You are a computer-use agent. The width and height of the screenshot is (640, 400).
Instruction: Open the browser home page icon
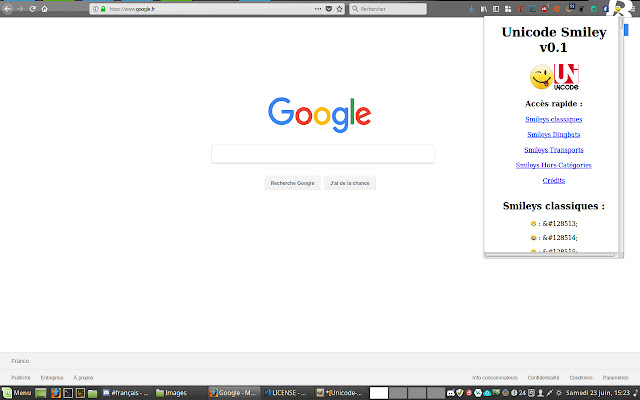coord(44,9)
